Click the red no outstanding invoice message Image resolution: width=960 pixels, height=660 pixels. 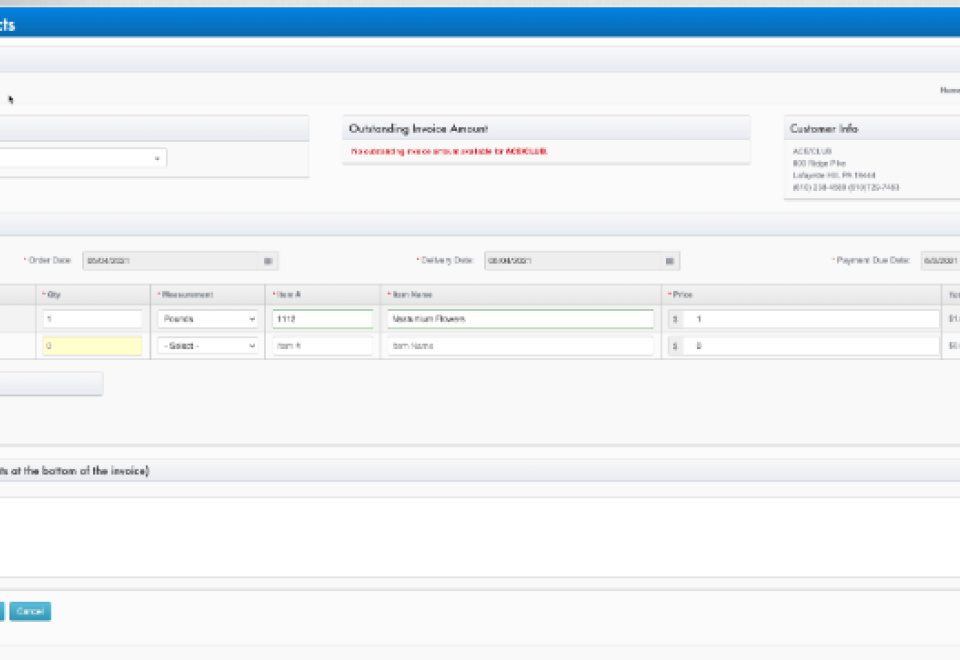pyautogui.click(x=449, y=151)
